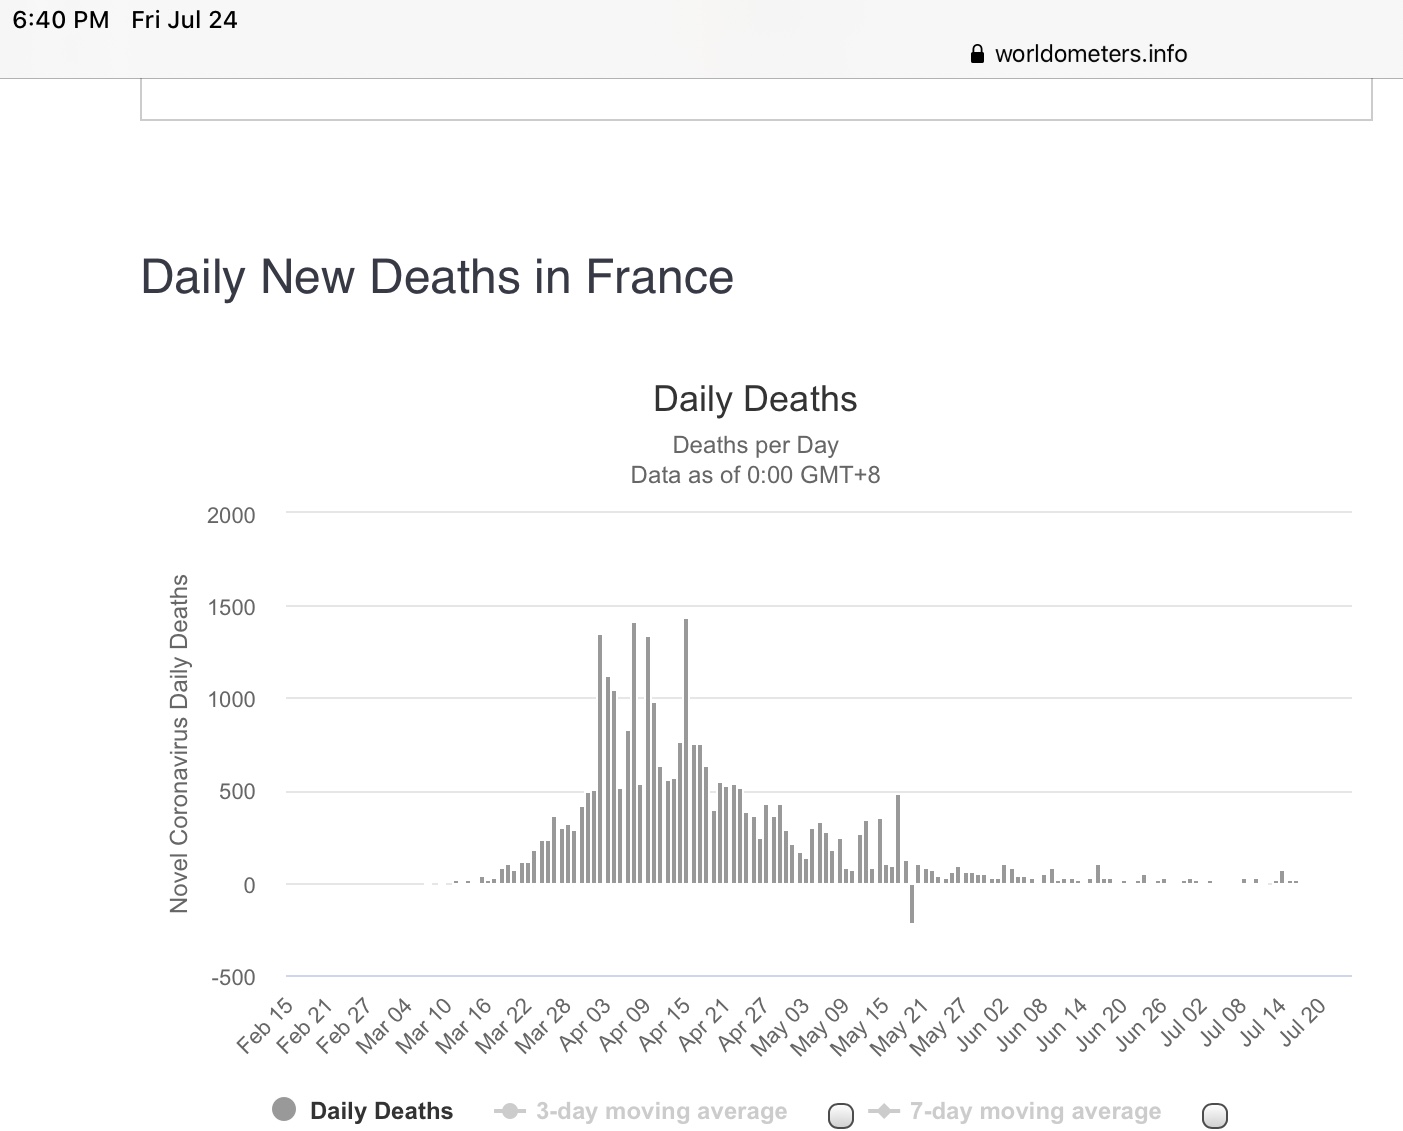Click the negative bar dipping below zero
The image size is (1403, 1131).
click(x=912, y=903)
